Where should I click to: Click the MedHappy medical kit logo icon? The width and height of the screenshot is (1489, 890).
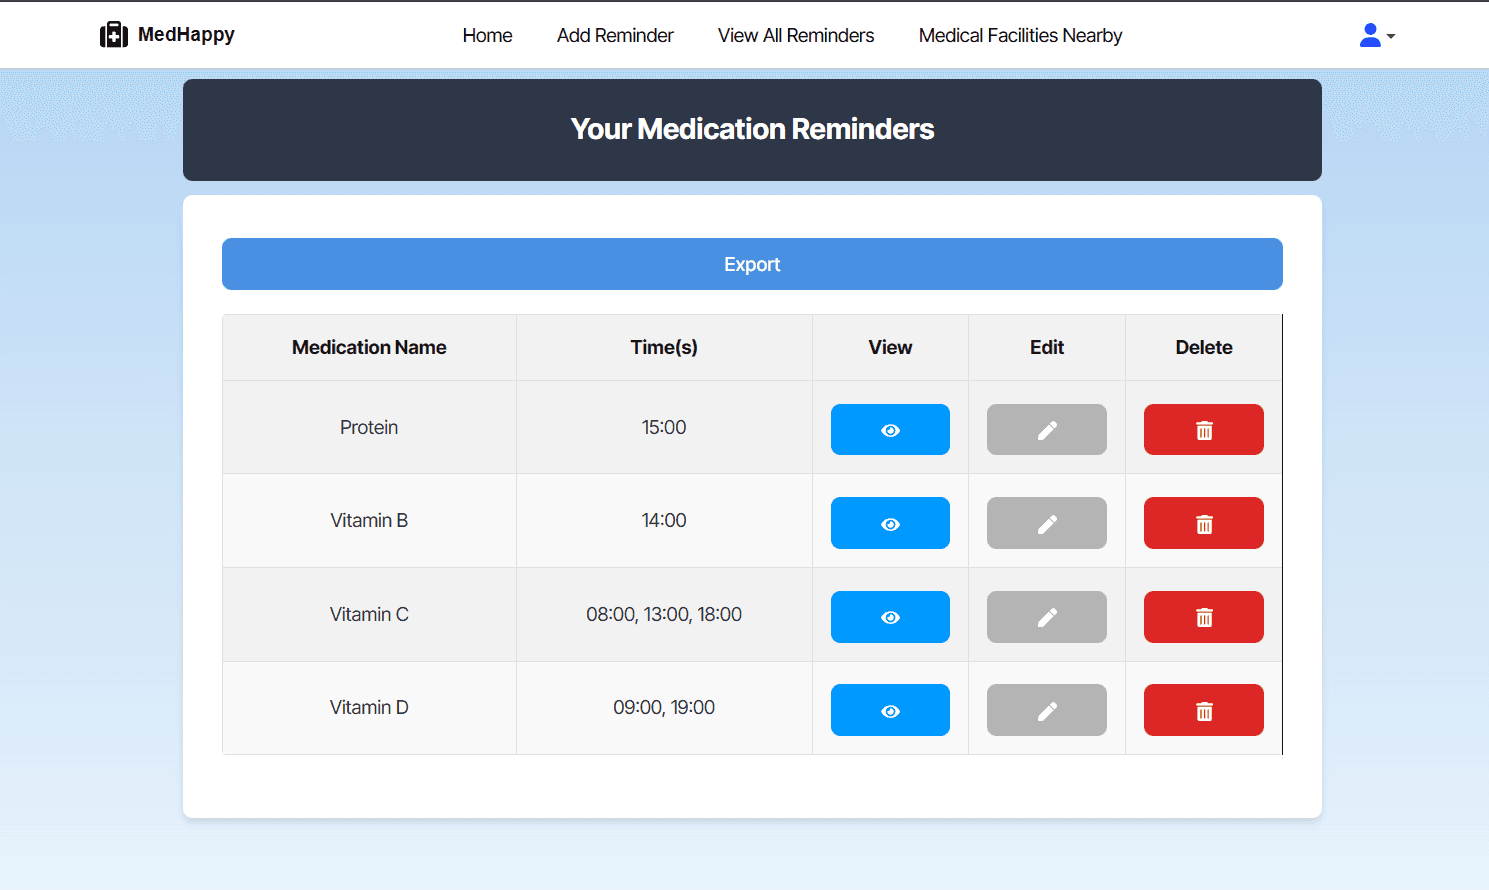[114, 35]
